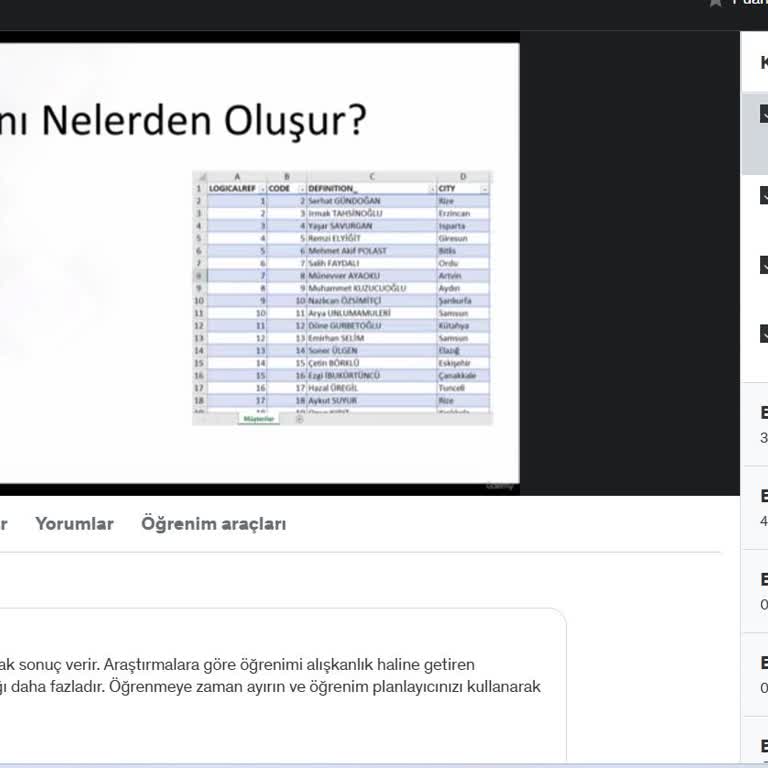Click the cell 'Irmak TAHSİNOĞLU'
The image size is (768, 768).
point(372,214)
